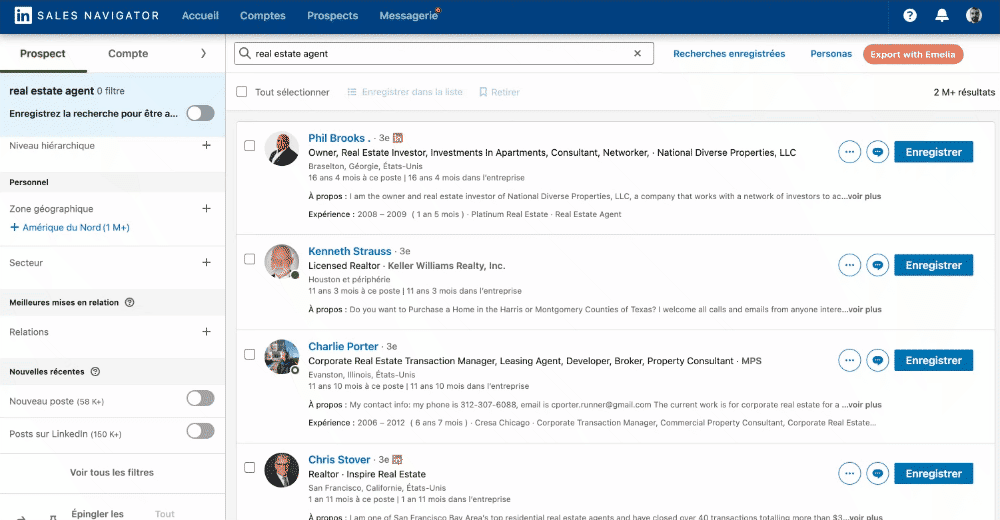Open the Kenneth Strauss name link
1000x520 pixels.
click(x=349, y=251)
